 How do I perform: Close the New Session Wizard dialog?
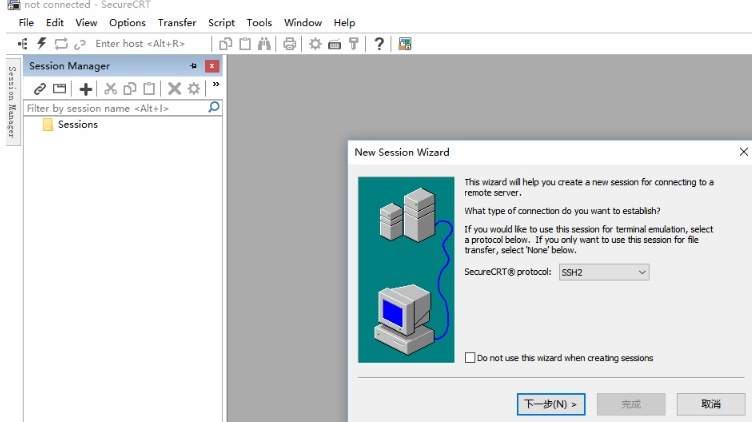coord(743,152)
